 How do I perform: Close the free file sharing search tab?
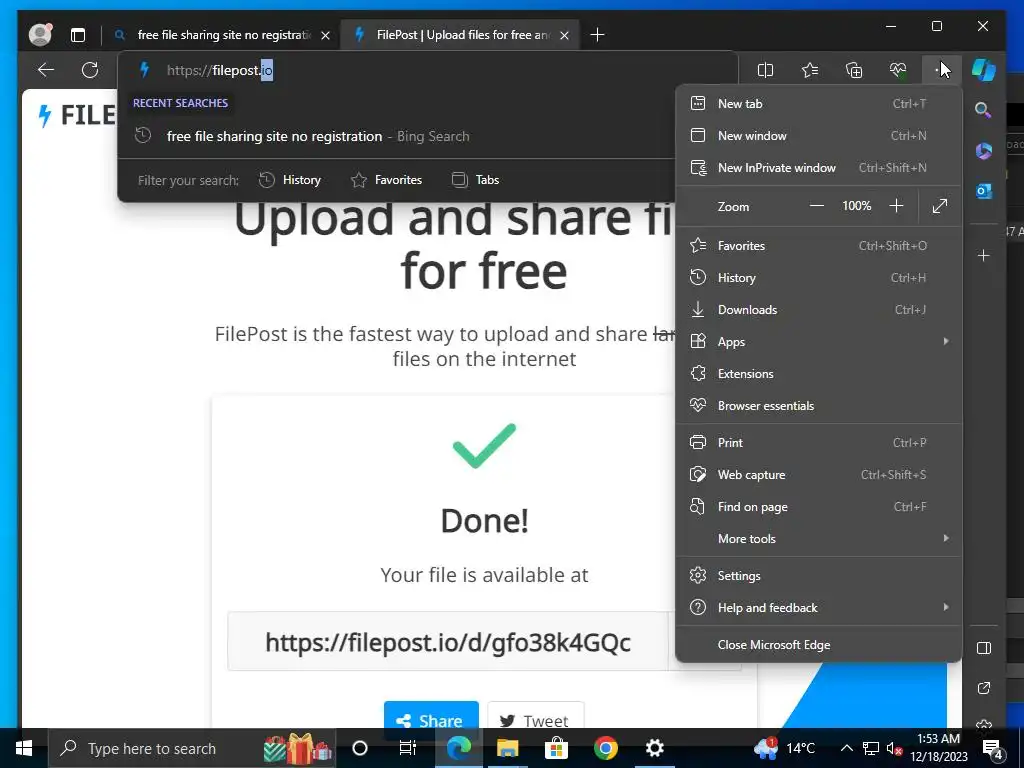325,35
